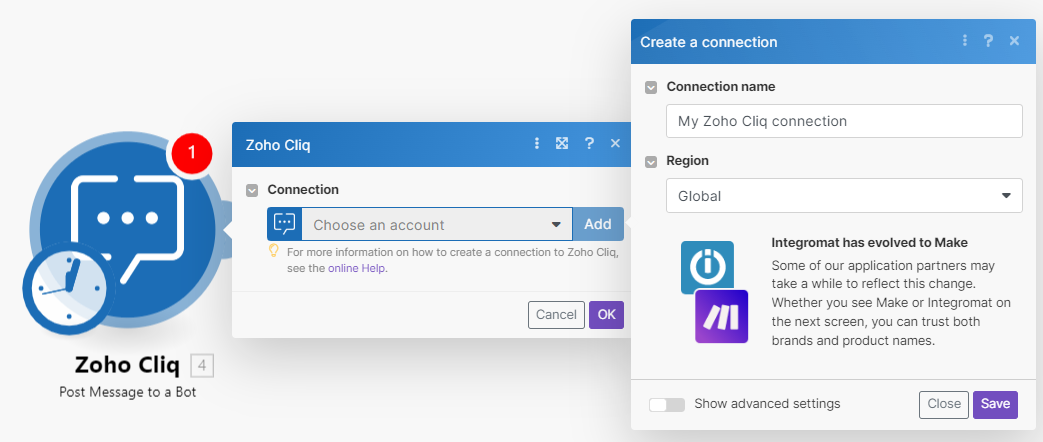
Task: Click 'Integromat has evolved to Make' heading
Action: [x=869, y=242]
